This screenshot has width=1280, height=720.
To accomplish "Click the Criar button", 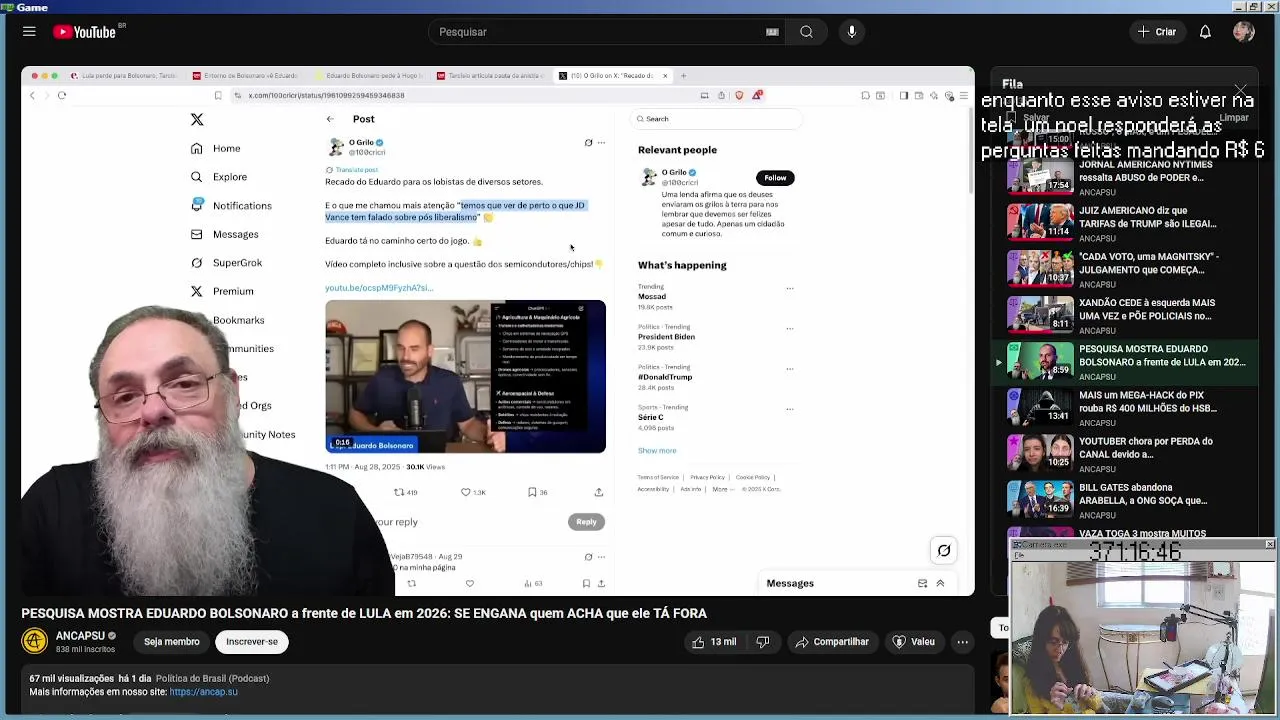I will click(x=1157, y=32).
